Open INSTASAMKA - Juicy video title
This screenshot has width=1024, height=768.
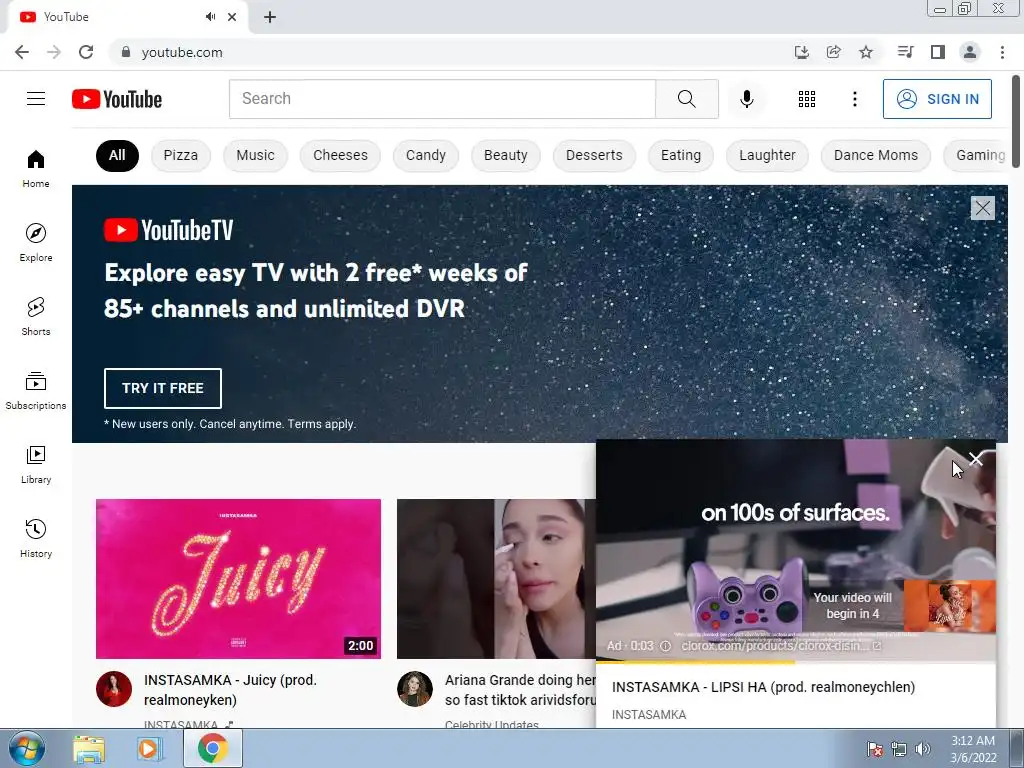click(231, 690)
